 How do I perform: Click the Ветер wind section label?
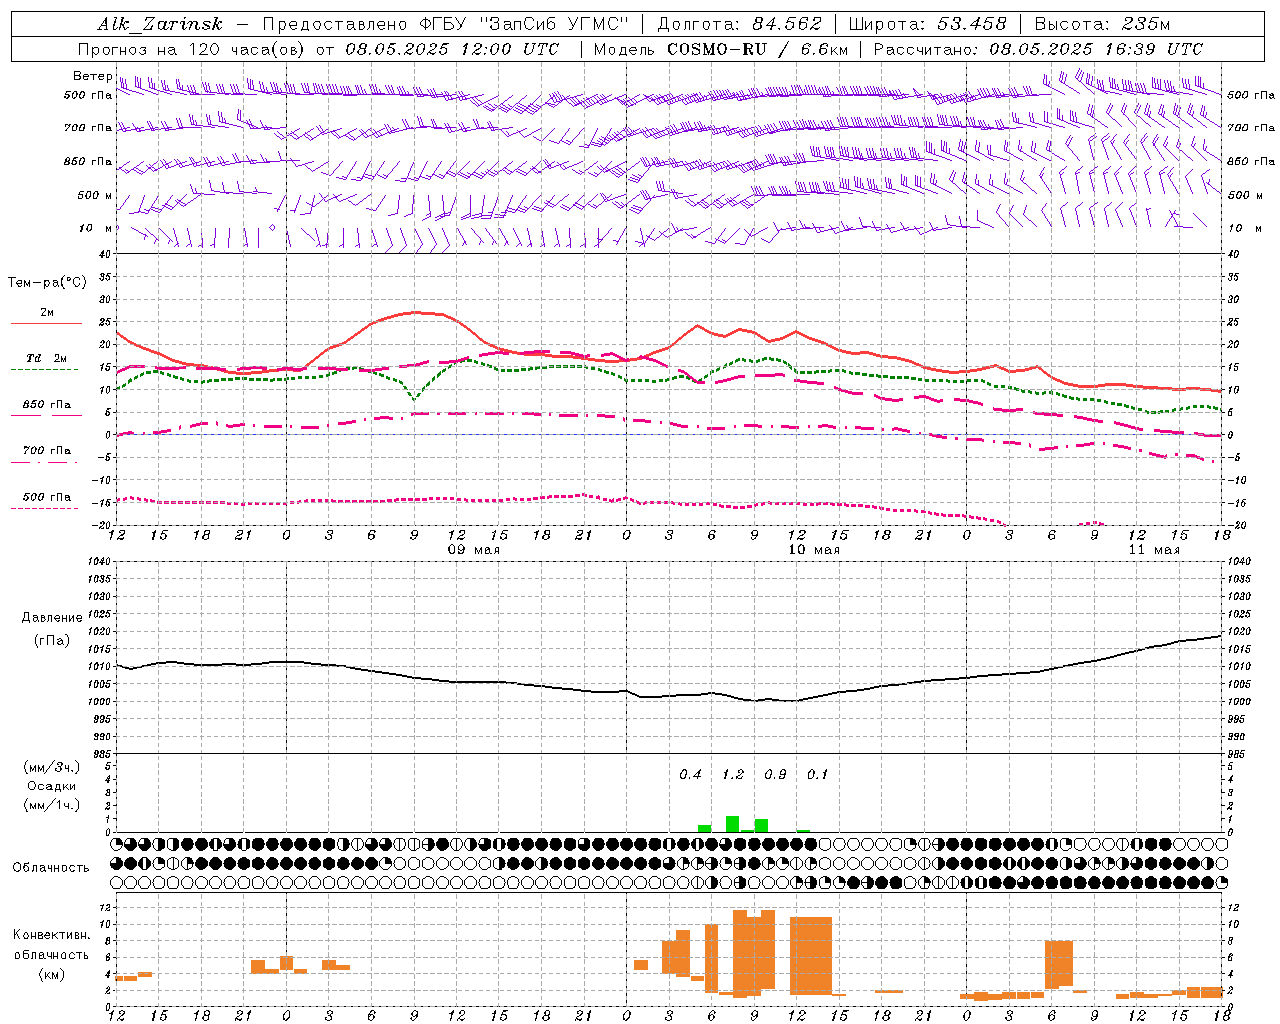click(92, 76)
